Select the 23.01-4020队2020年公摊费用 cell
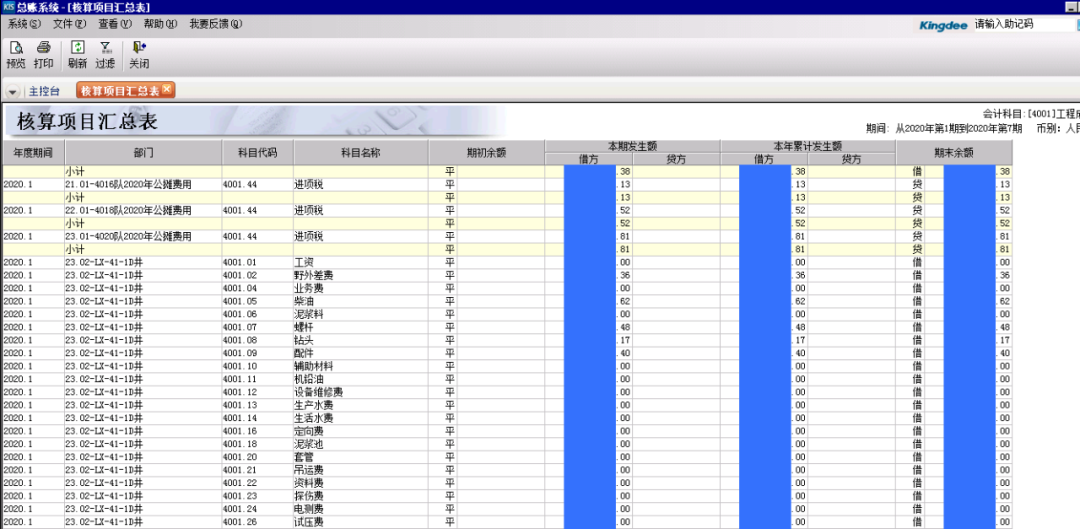This screenshot has width=1080, height=529. coord(143,236)
